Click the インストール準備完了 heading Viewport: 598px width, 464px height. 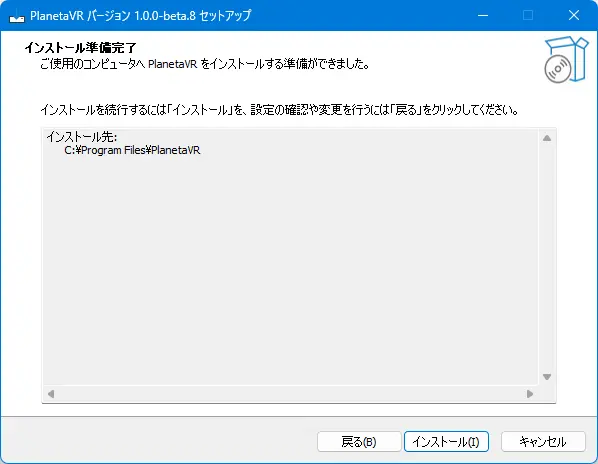pyautogui.click(x=80, y=48)
